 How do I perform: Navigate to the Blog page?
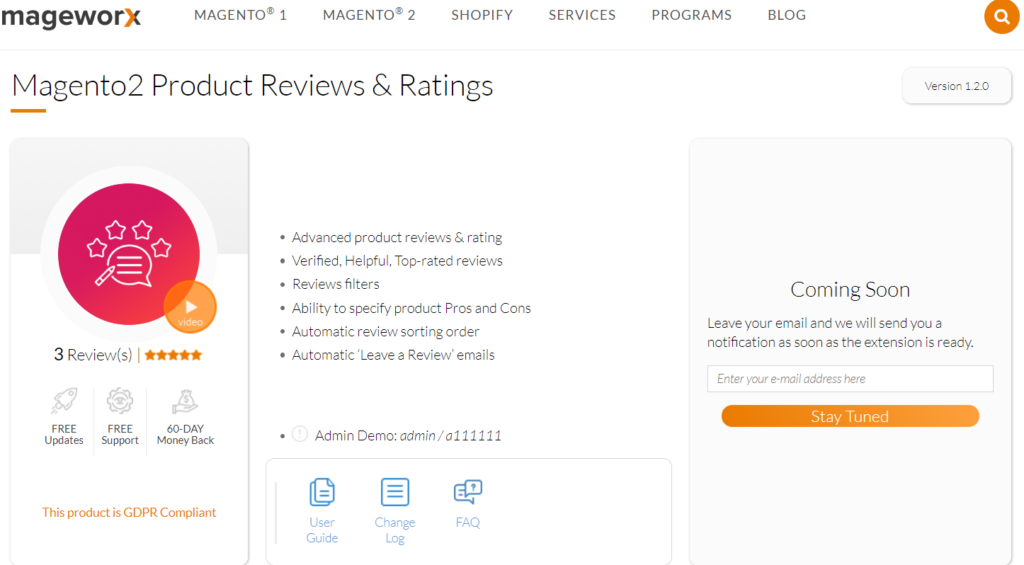click(x=786, y=15)
